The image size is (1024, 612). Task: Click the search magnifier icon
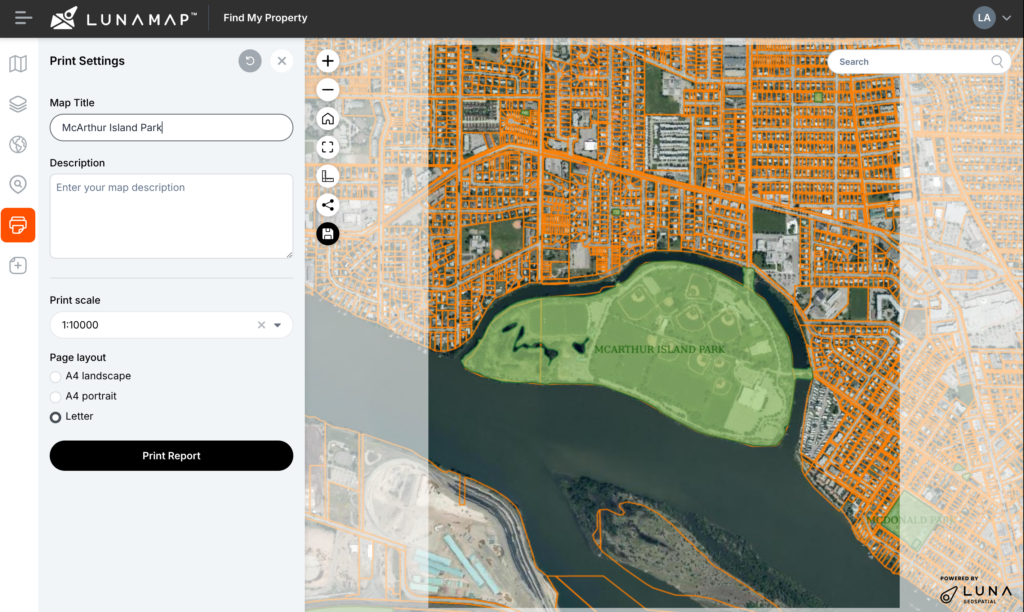(x=997, y=61)
